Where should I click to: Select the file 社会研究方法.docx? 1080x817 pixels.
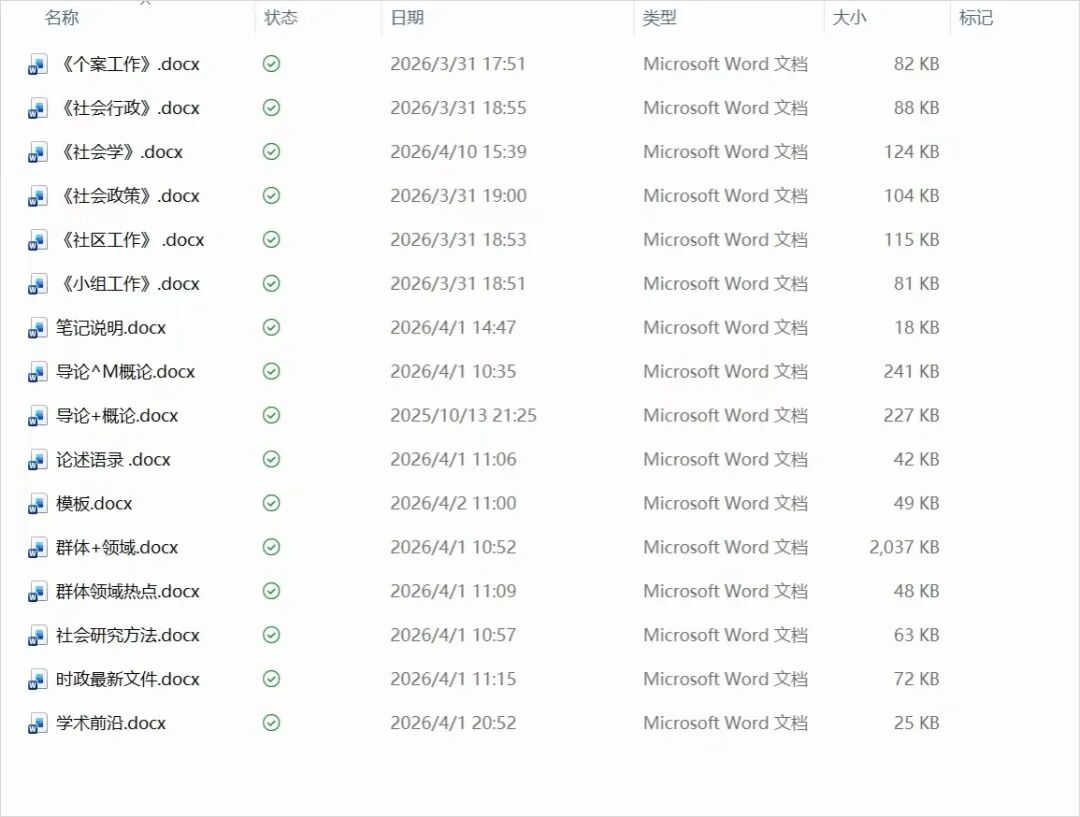[128, 636]
